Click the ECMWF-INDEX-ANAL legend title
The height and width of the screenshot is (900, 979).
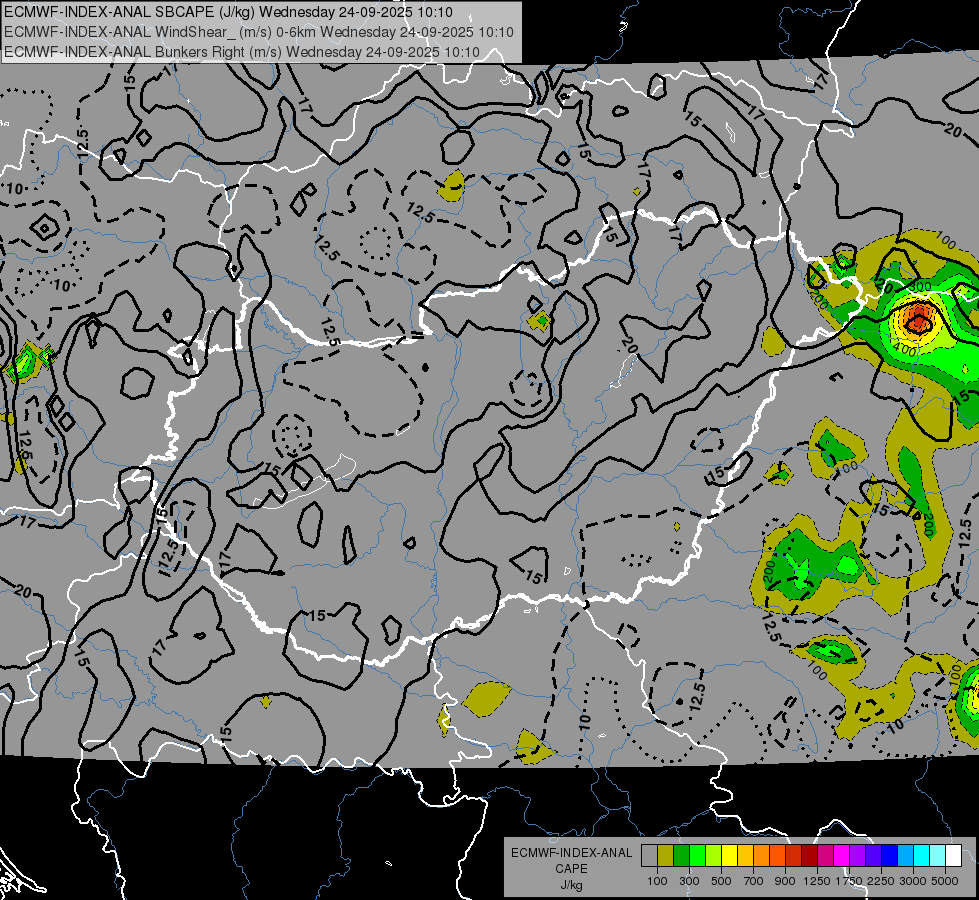pos(571,853)
